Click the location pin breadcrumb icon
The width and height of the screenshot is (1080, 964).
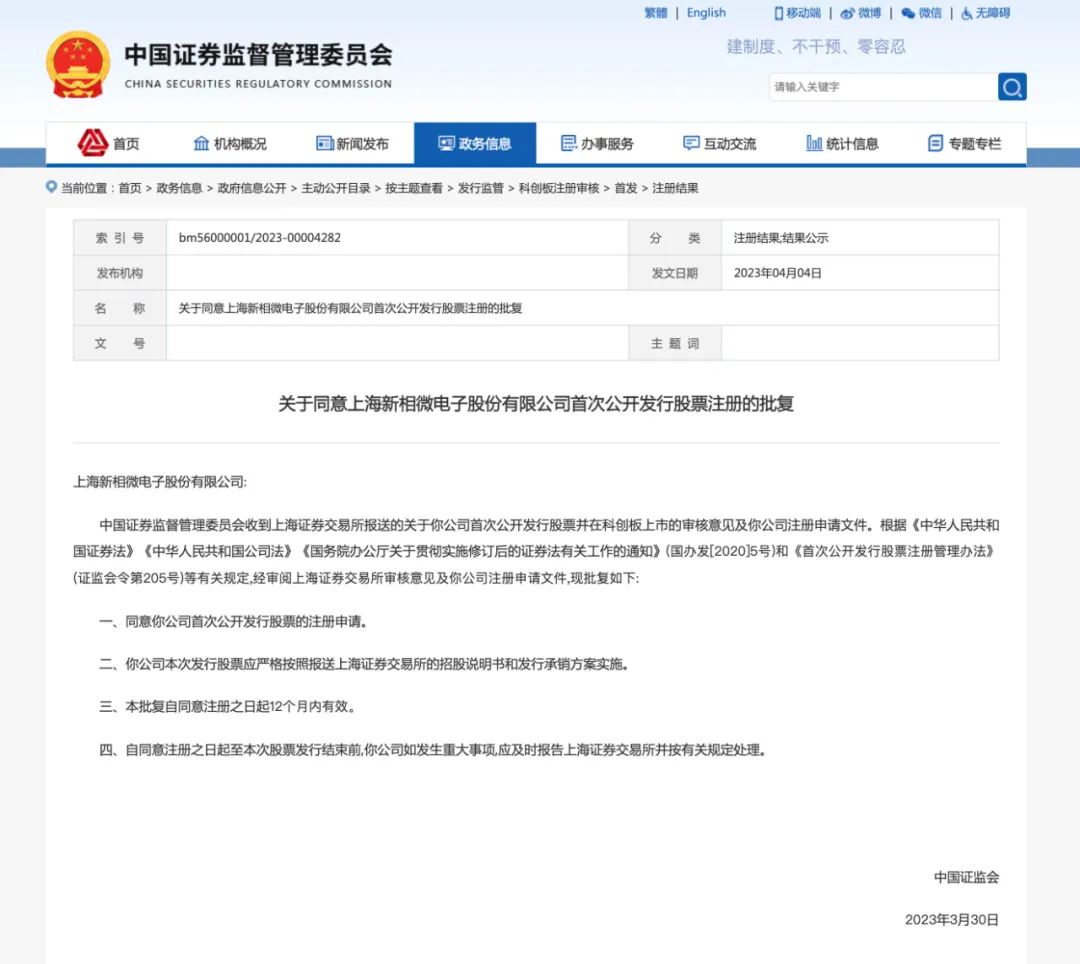point(51,187)
